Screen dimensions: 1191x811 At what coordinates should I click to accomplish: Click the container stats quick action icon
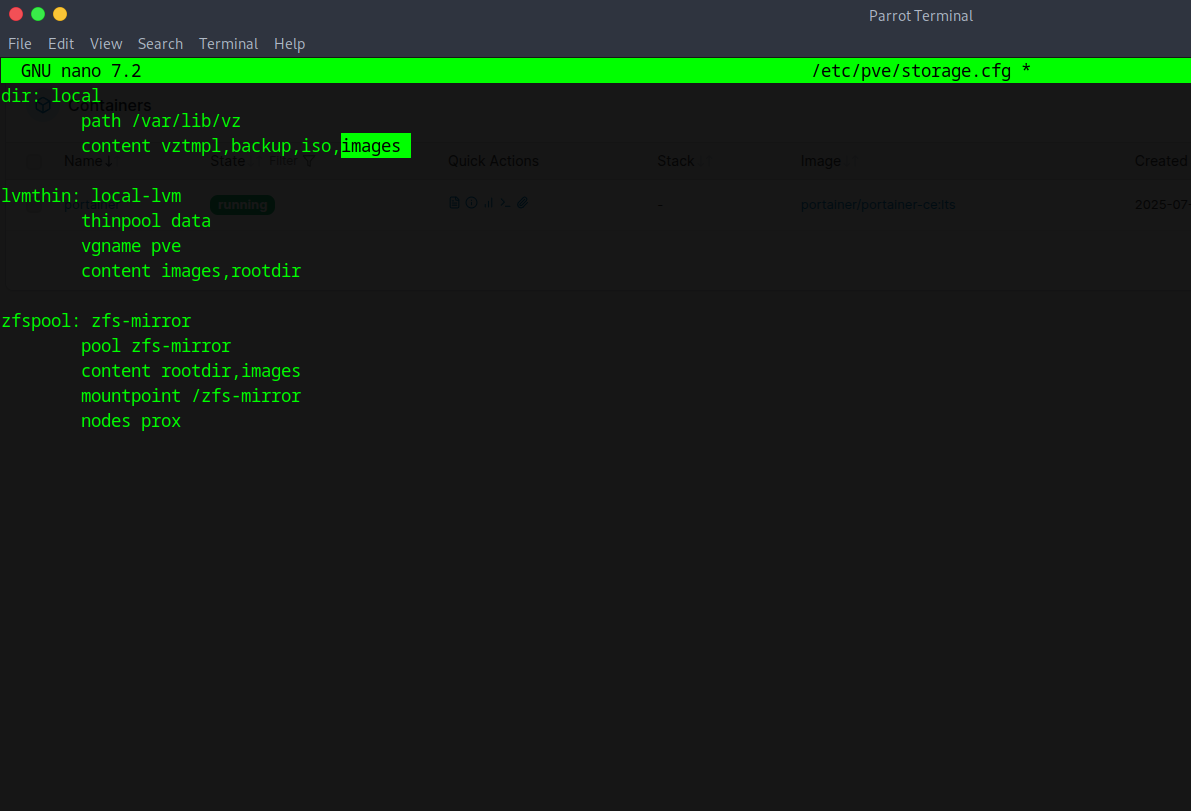pyautogui.click(x=489, y=203)
